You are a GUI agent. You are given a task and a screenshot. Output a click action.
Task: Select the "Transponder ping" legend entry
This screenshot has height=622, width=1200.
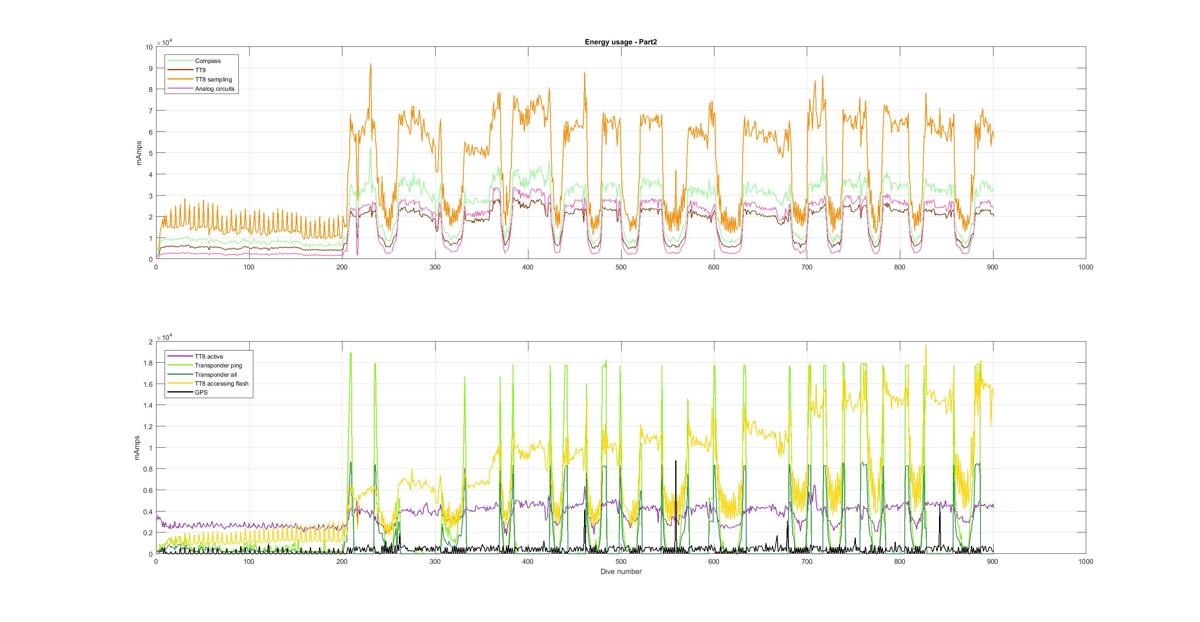tap(218, 365)
